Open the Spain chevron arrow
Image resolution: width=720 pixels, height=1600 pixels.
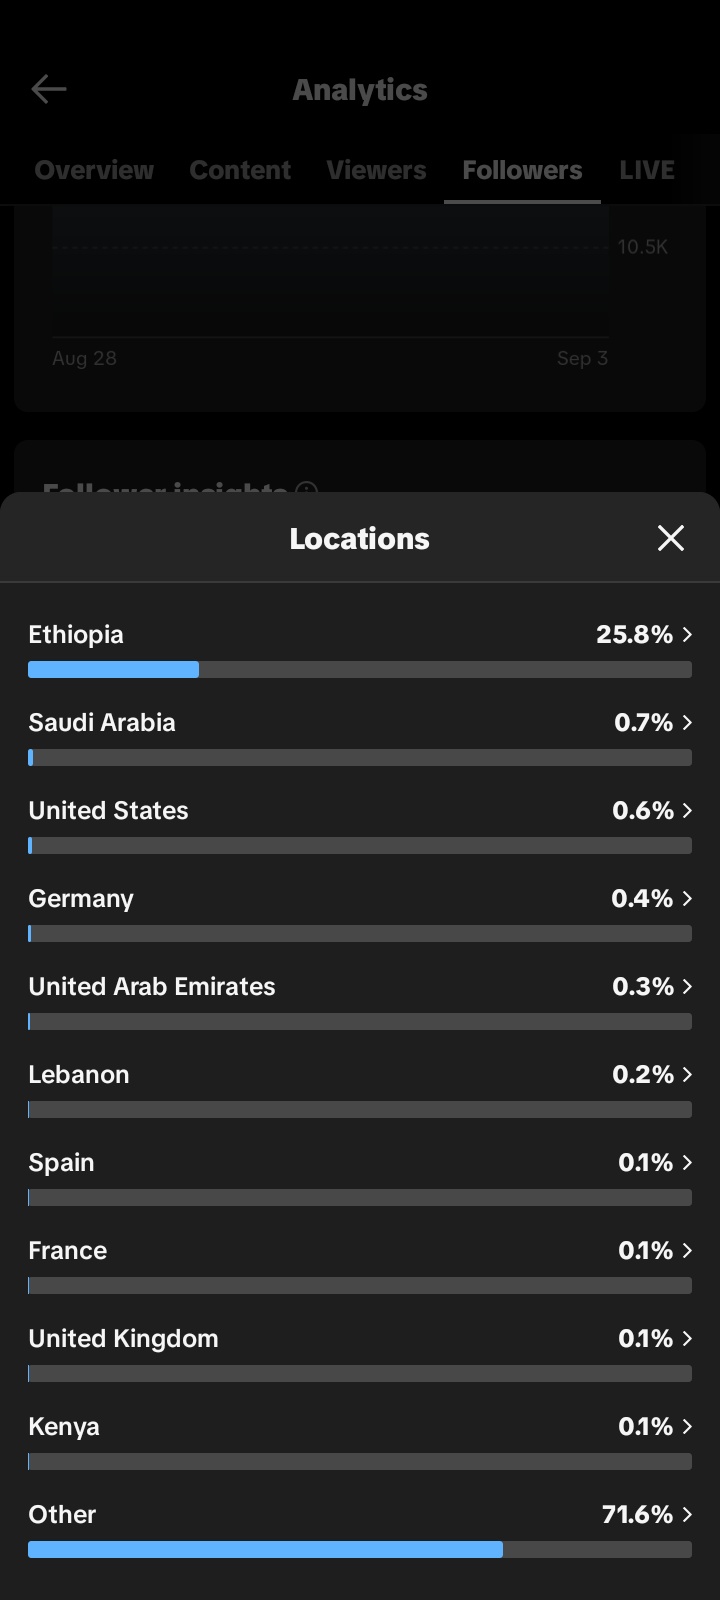click(687, 1162)
